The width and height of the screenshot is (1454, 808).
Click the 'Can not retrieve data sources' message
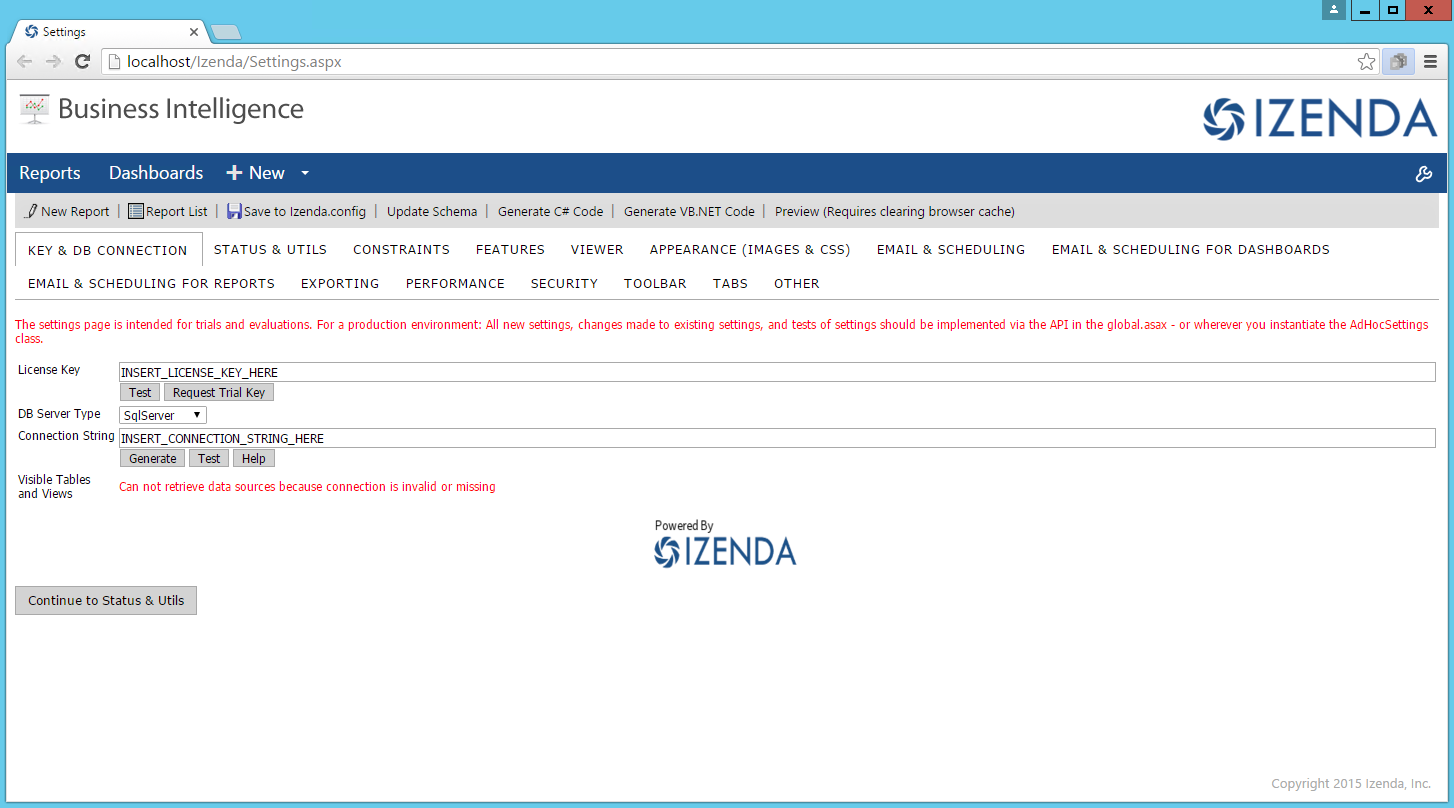click(307, 487)
